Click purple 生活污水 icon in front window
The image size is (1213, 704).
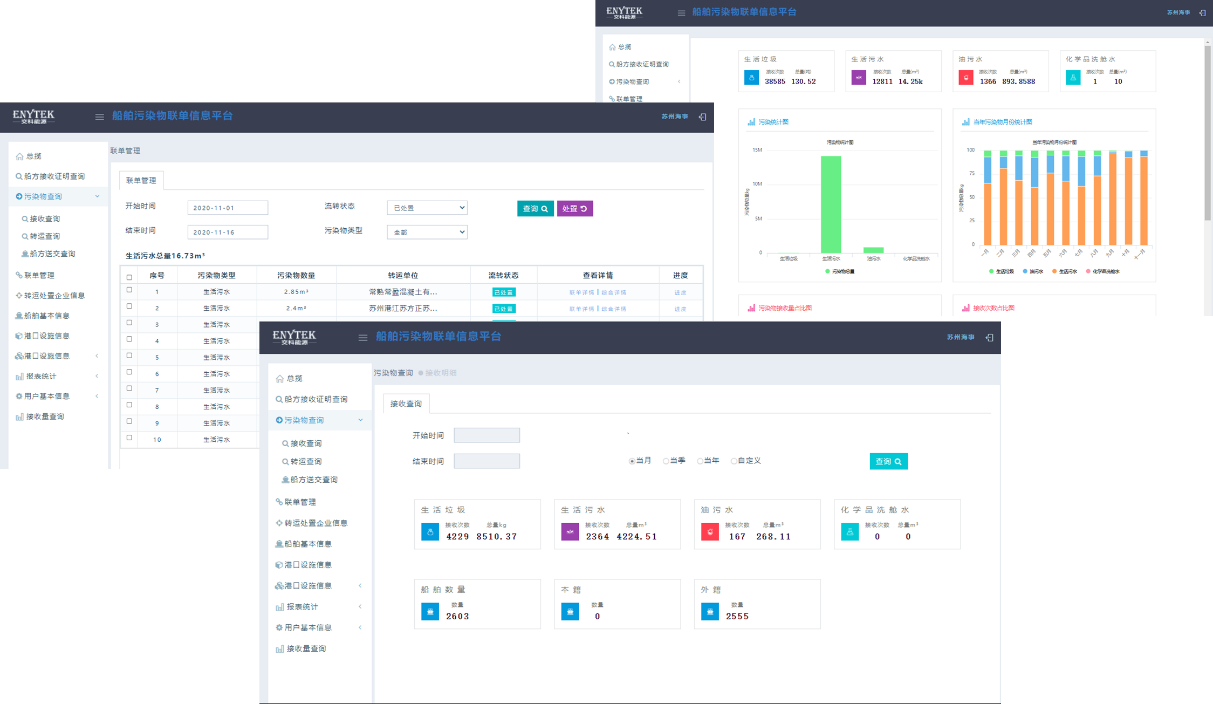570,533
